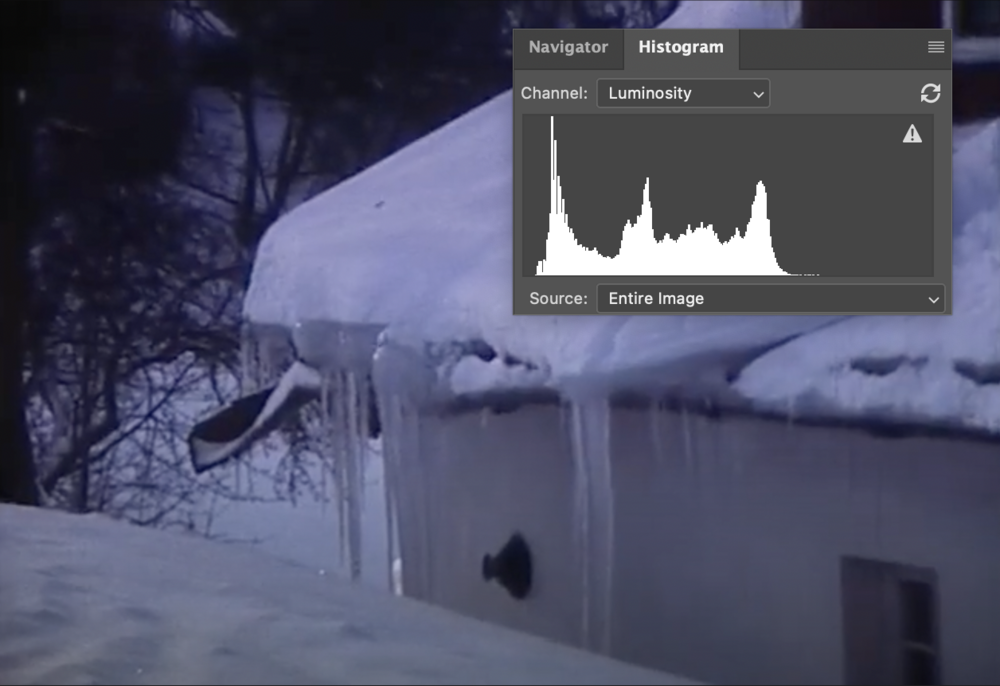
Task: Click the round black vent on wall
Action: (509, 565)
